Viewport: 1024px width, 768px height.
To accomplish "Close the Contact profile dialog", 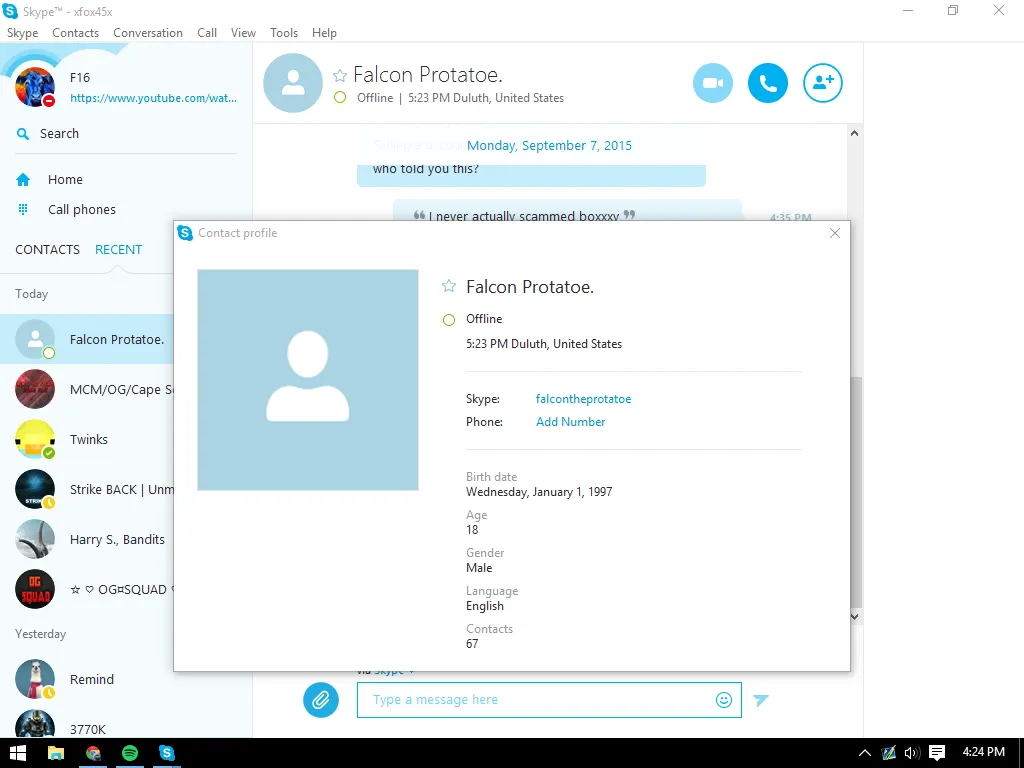I will [835, 233].
